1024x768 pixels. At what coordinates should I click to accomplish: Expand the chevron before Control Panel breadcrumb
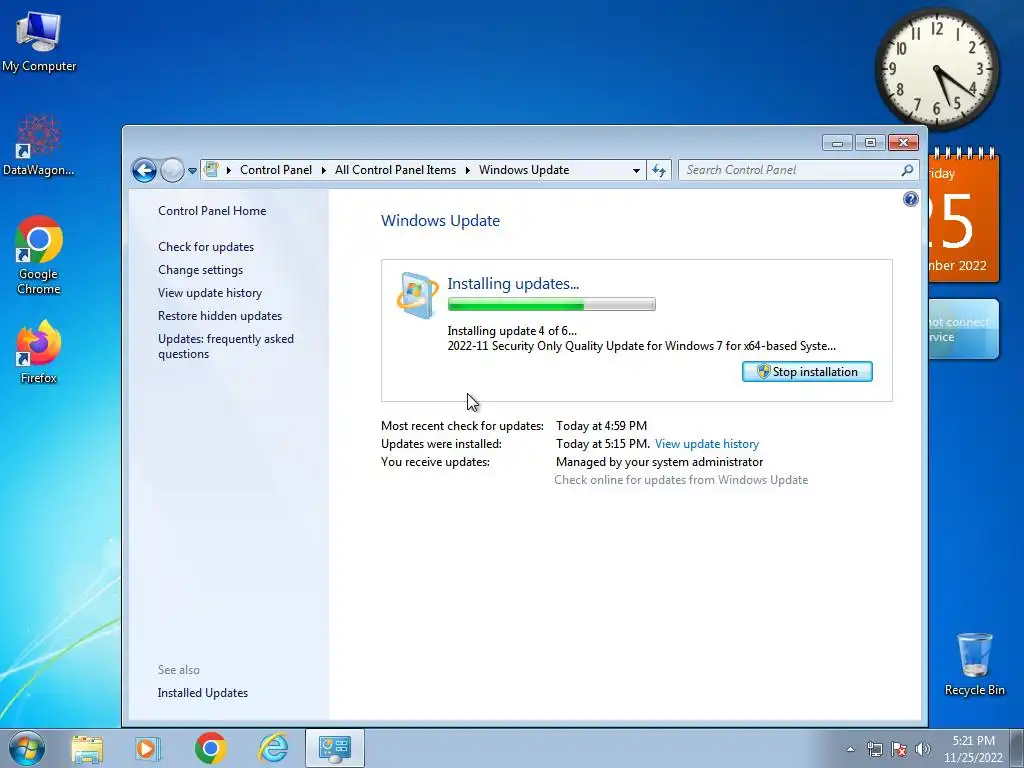229,170
